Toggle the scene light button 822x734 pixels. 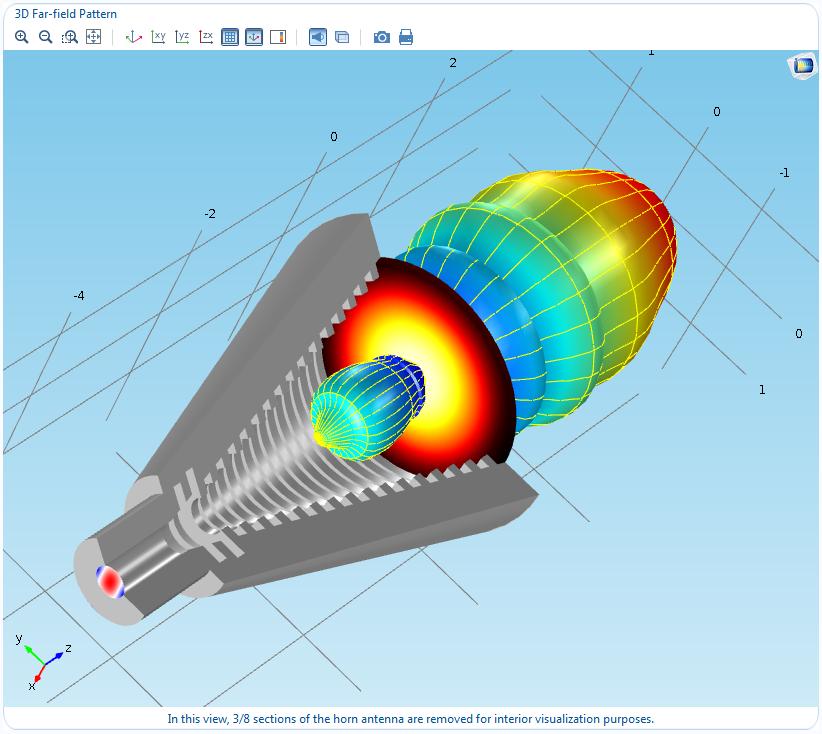point(318,37)
